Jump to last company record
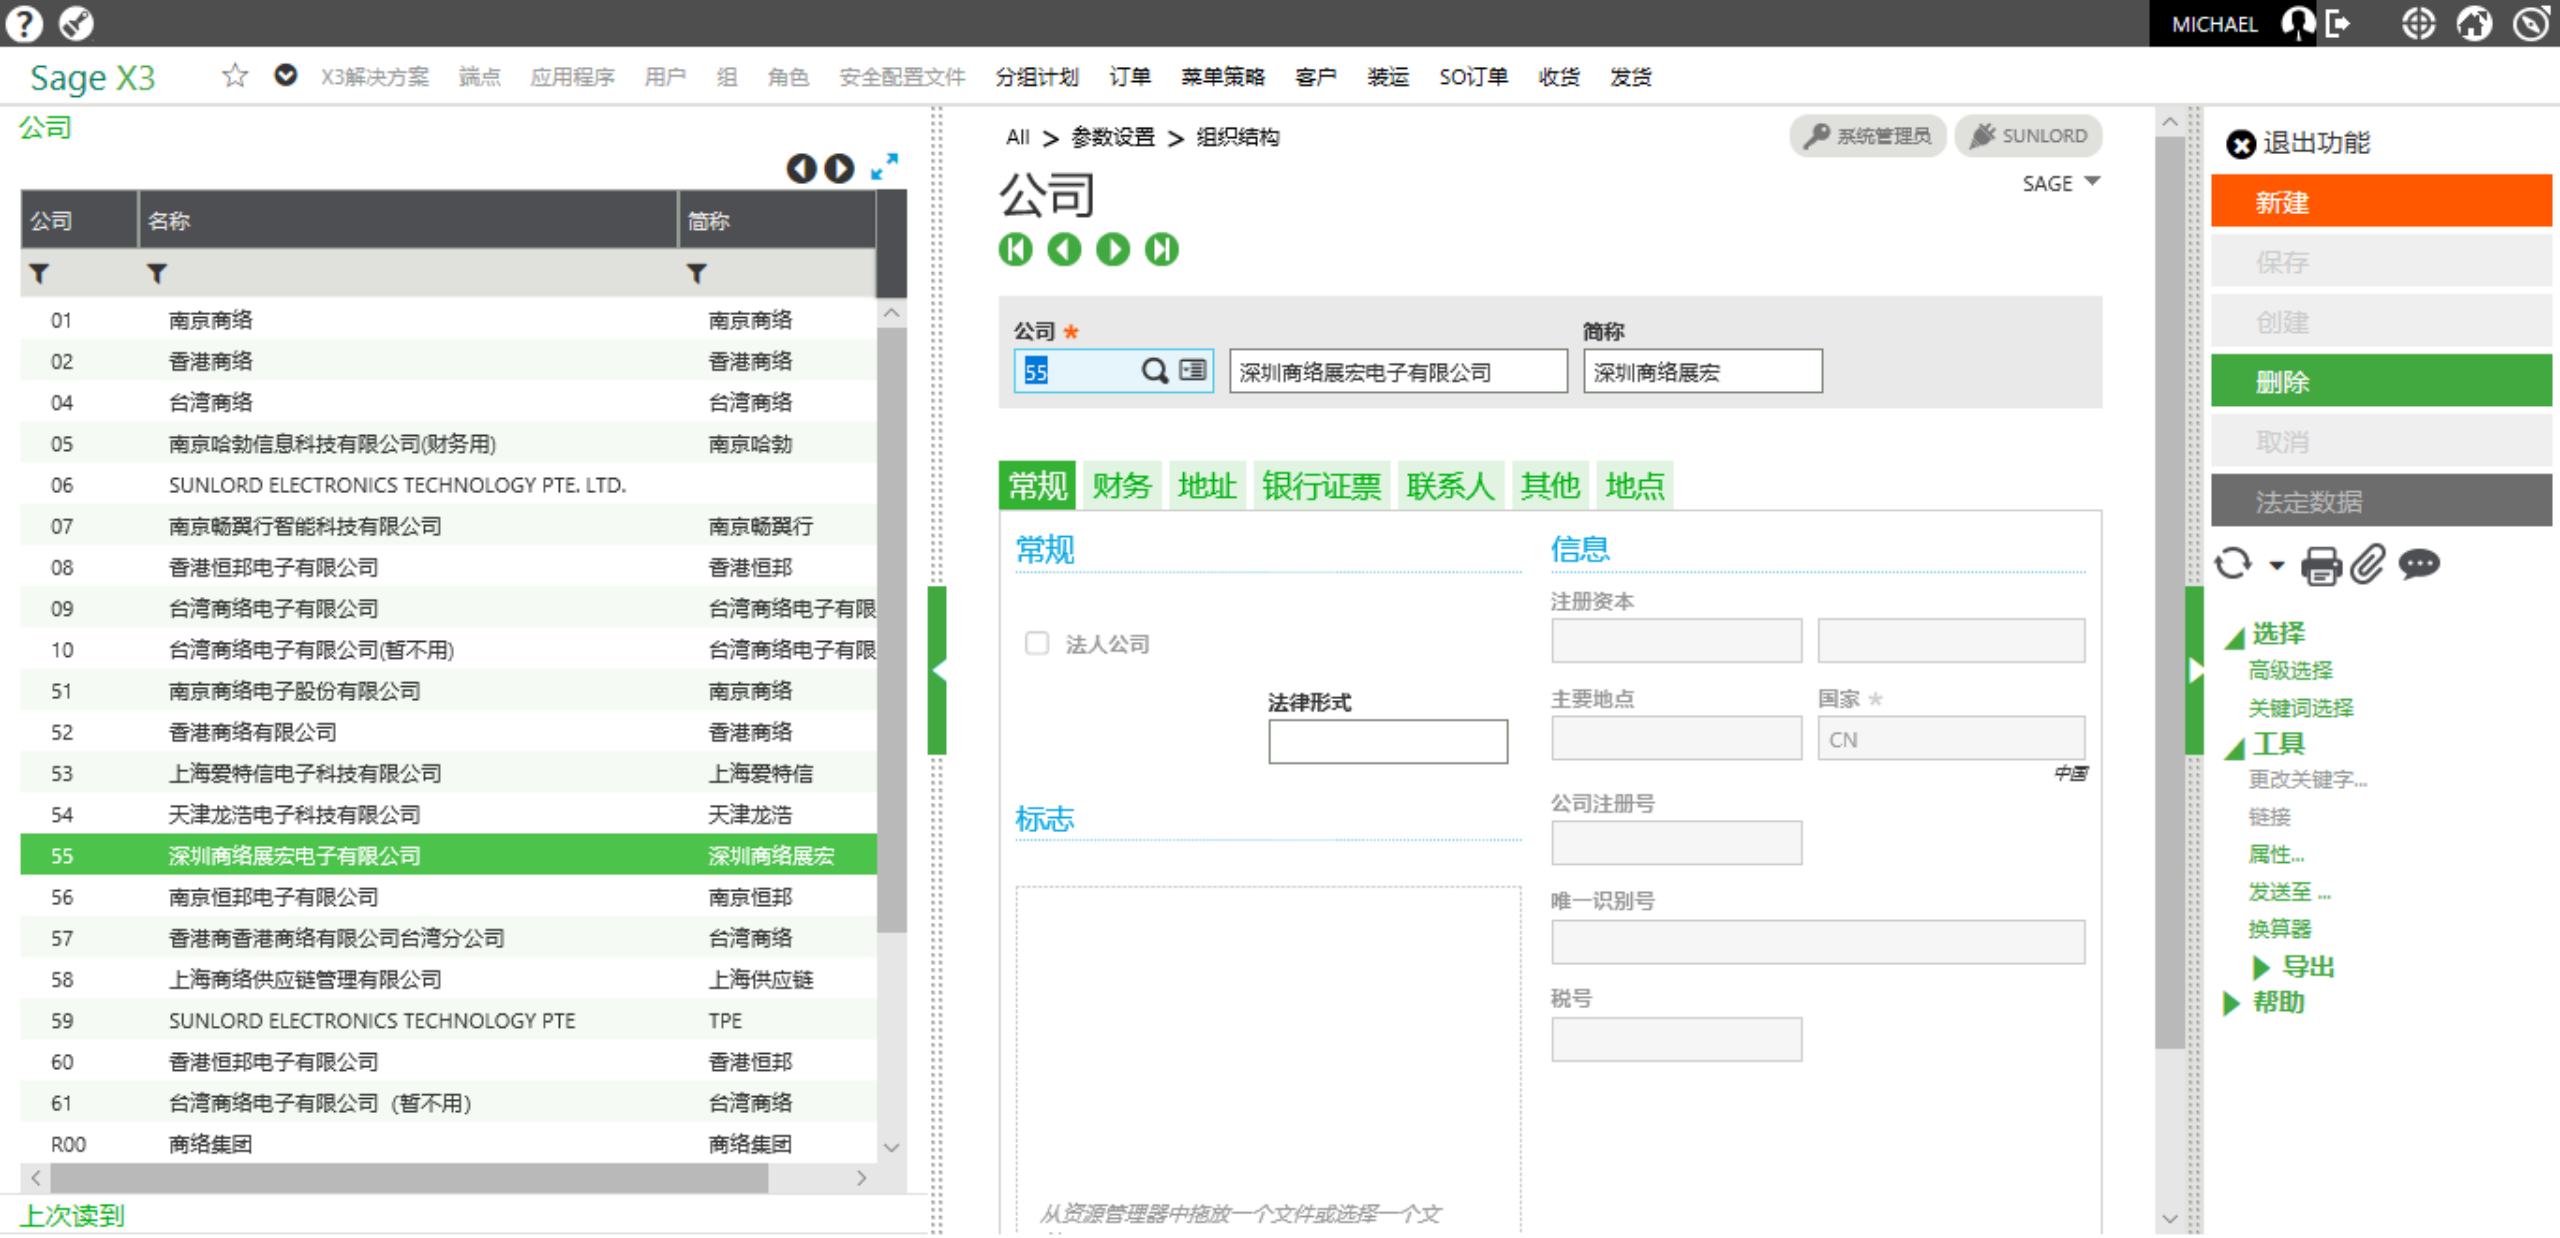The width and height of the screenshot is (2560, 1238). tap(1162, 249)
